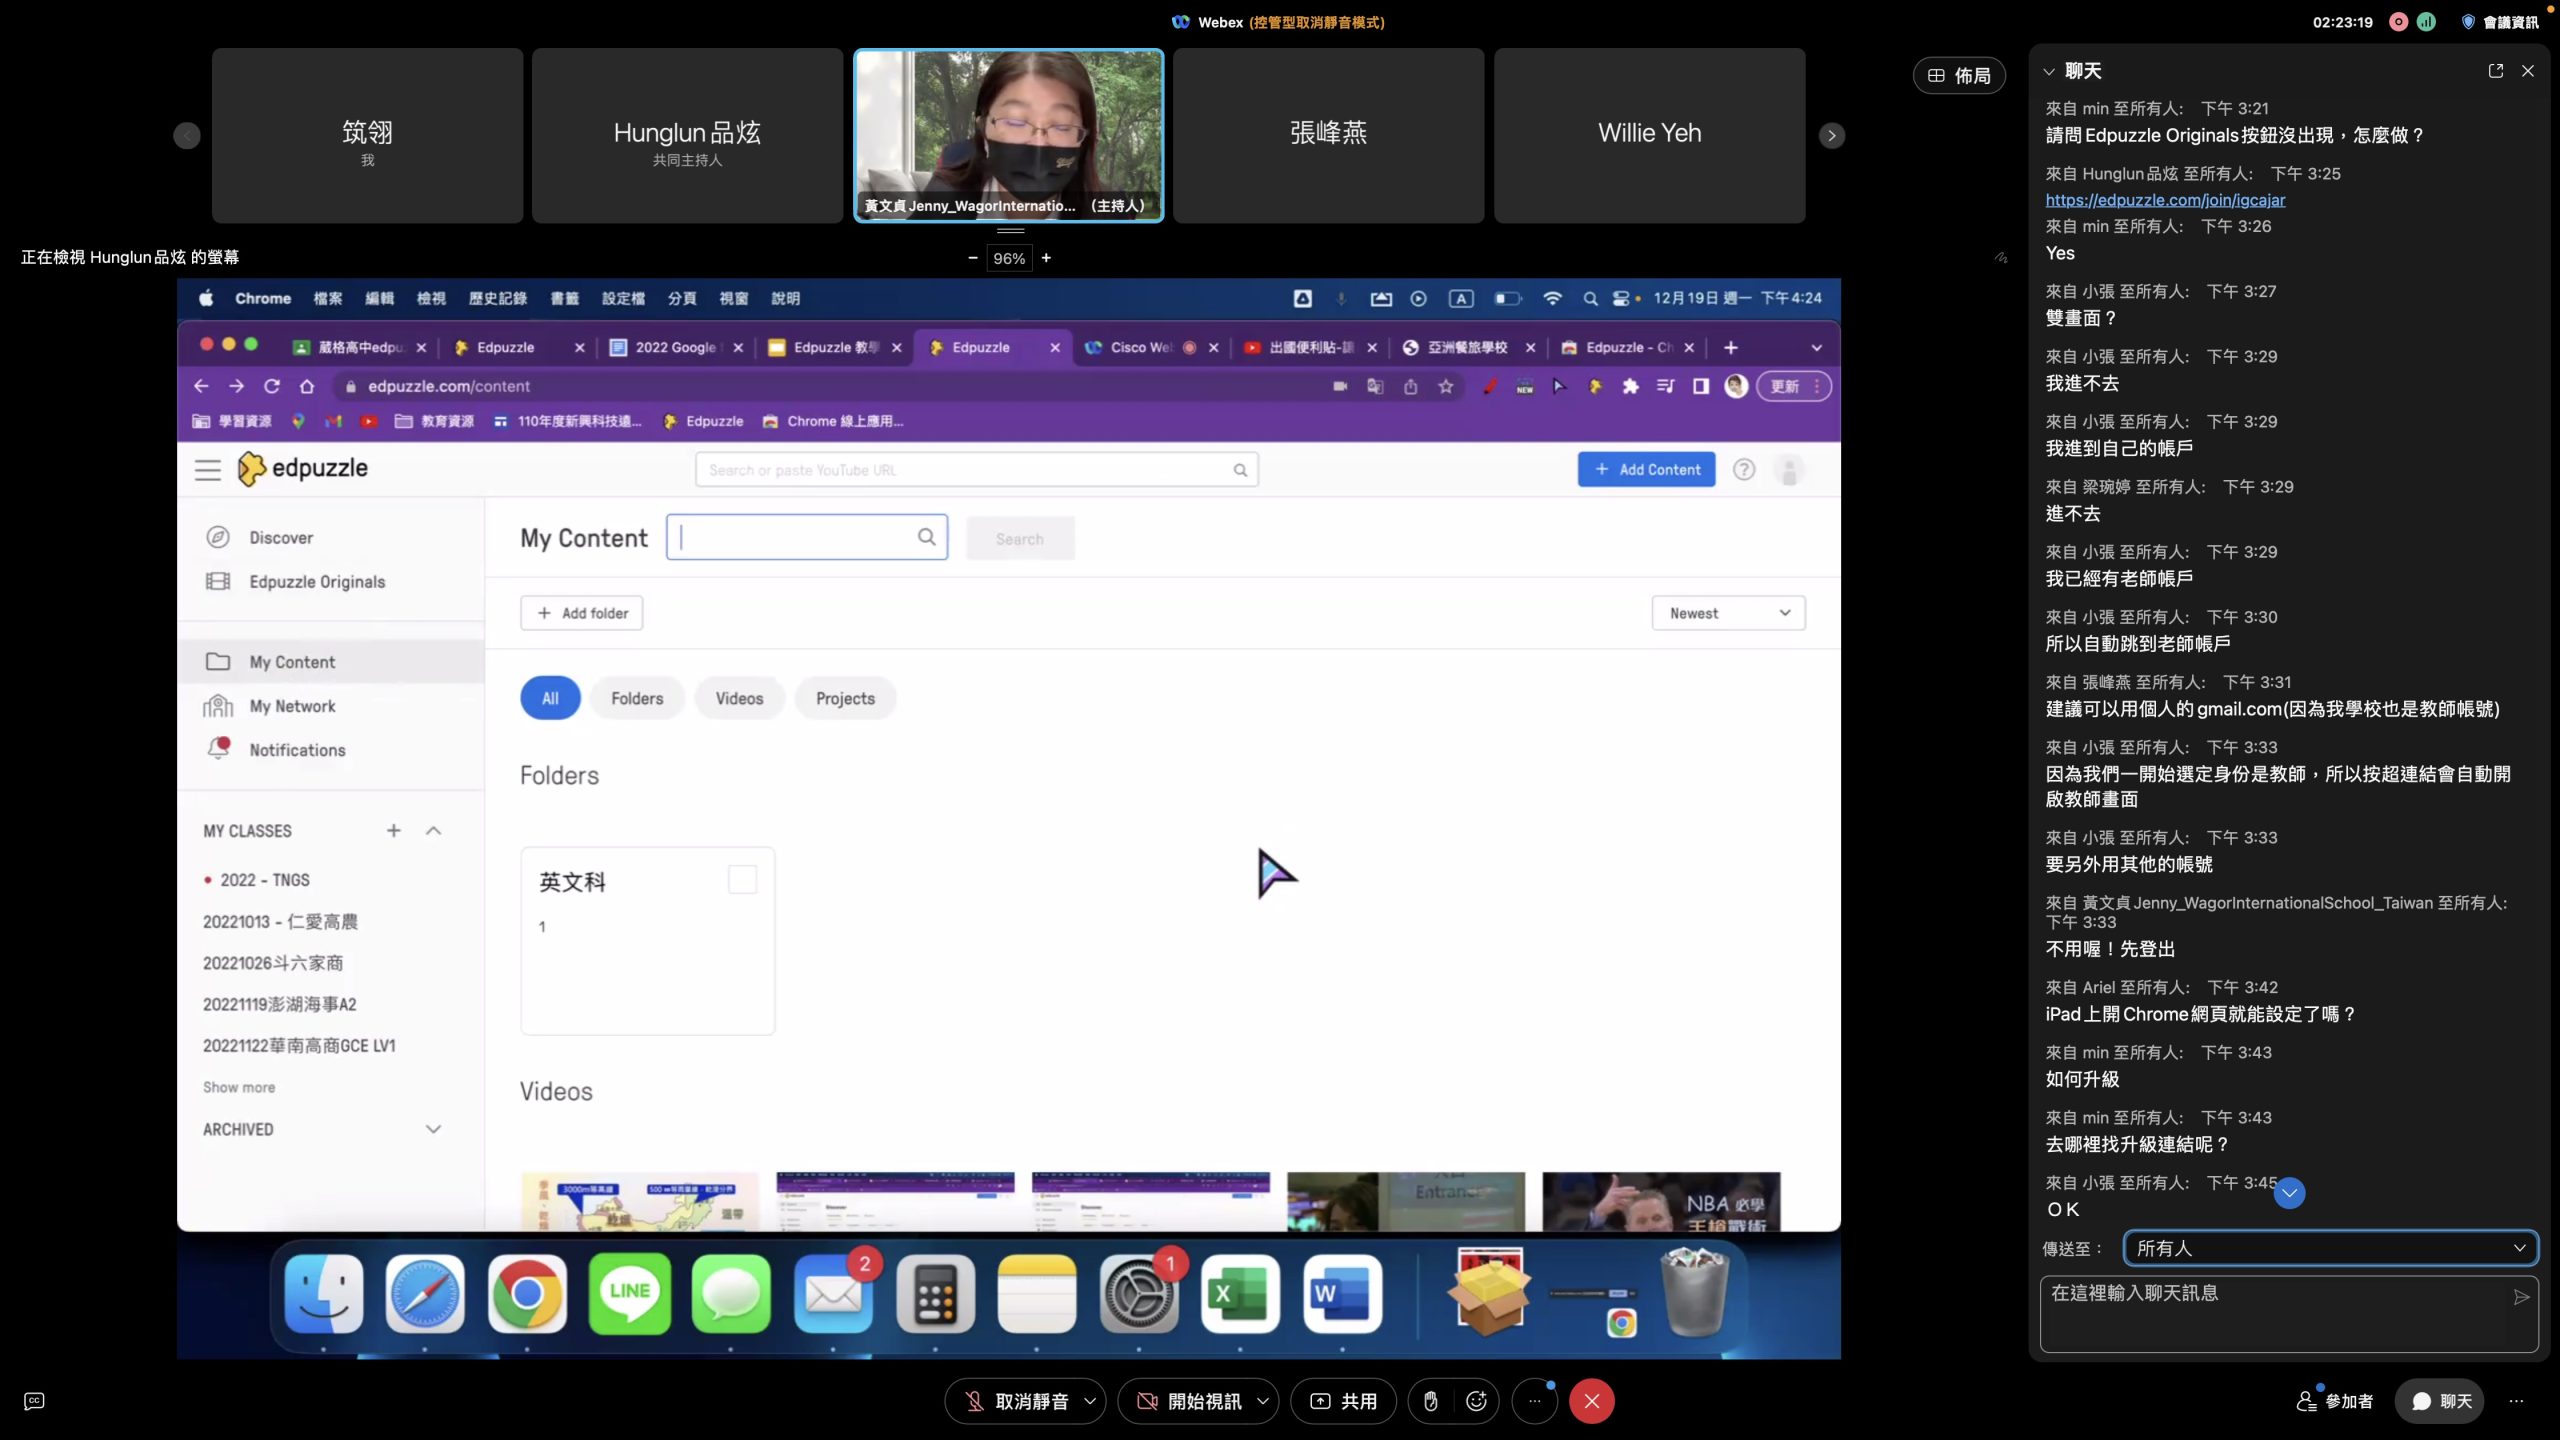Send the chat message arrow icon

(x=2521, y=1297)
